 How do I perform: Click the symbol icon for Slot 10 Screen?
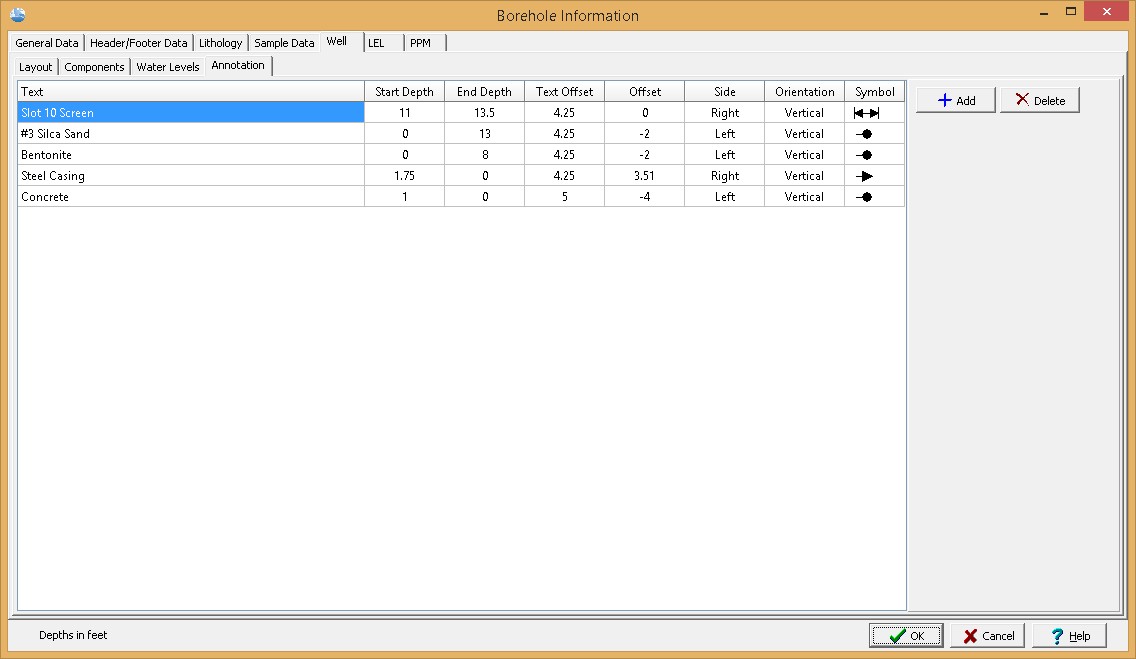(x=866, y=113)
